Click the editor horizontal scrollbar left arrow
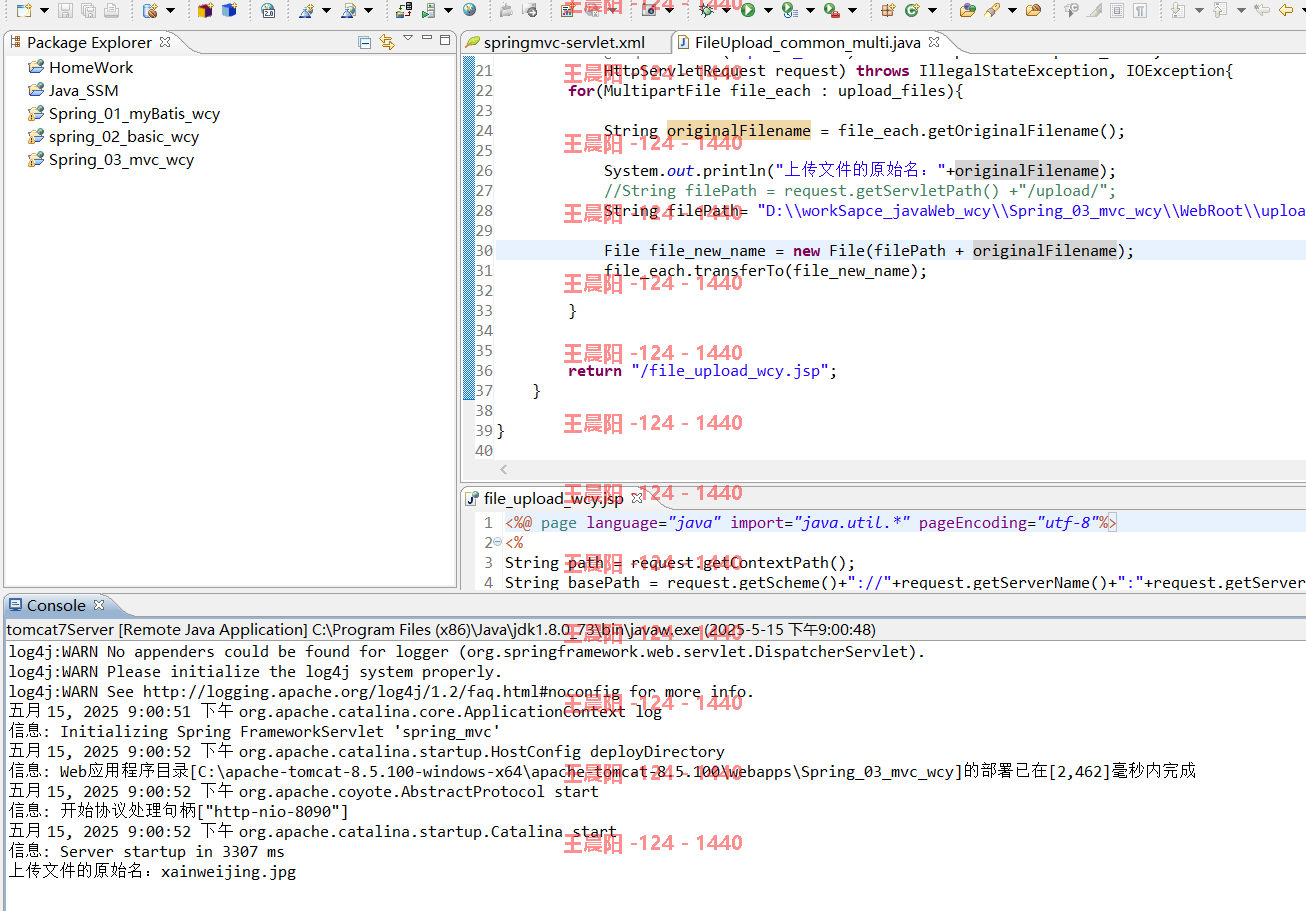The width and height of the screenshot is (1306, 911). 503,469
